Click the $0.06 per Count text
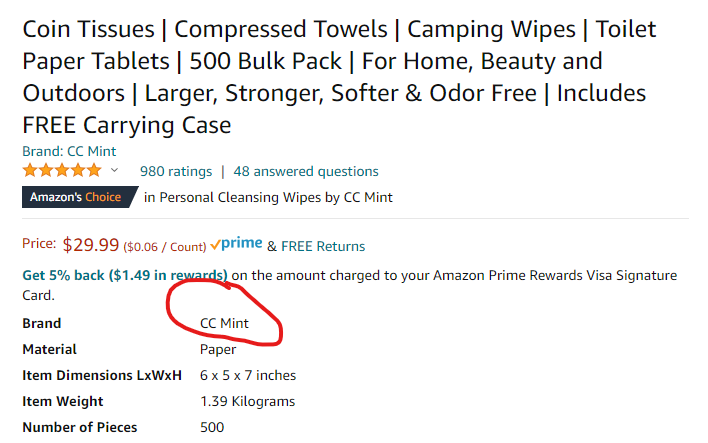The height and width of the screenshot is (443, 708). point(165,247)
